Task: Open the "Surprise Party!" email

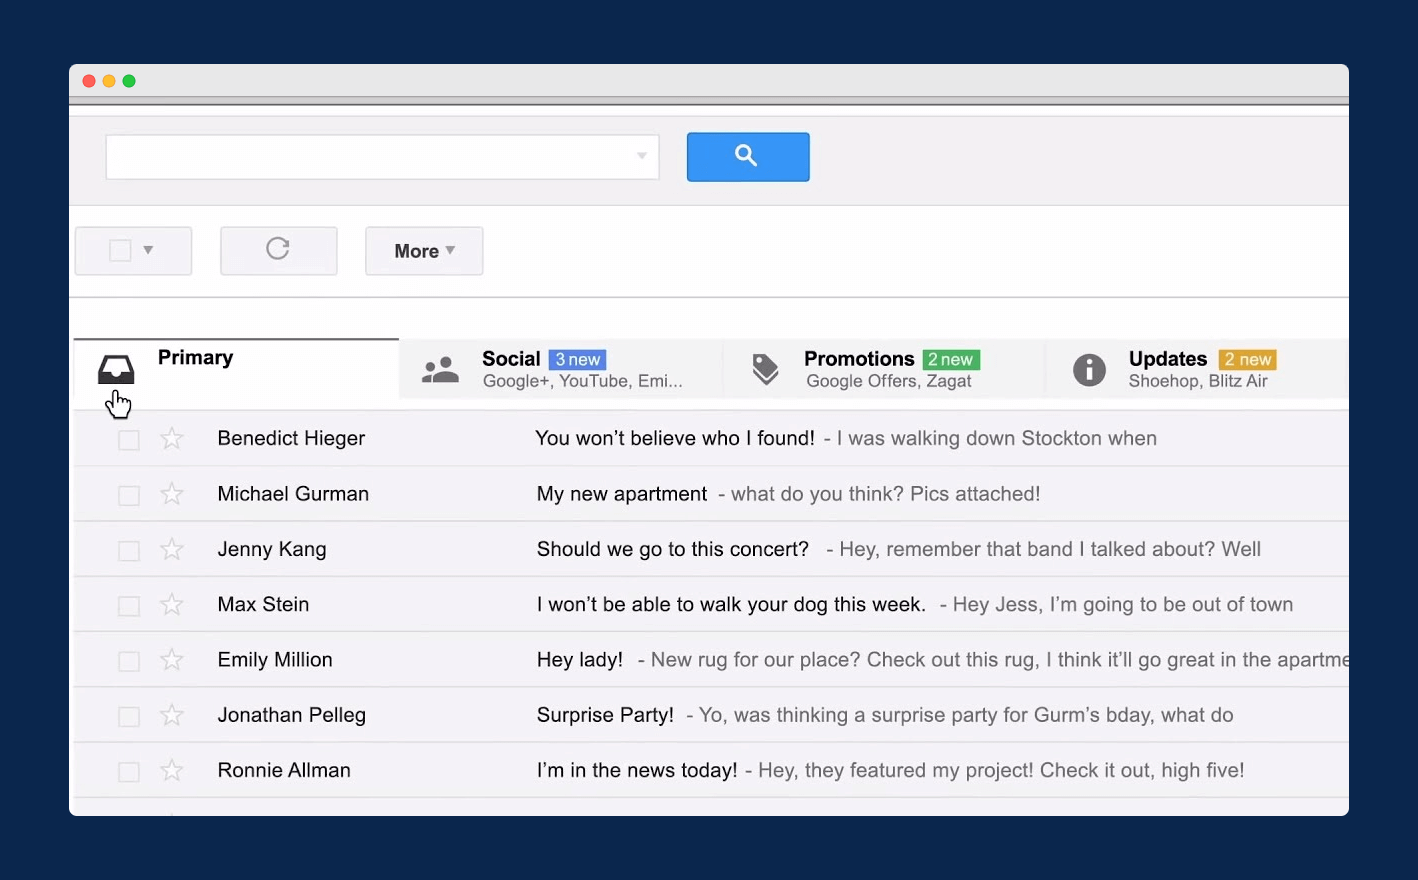Action: click(x=605, y=715)
